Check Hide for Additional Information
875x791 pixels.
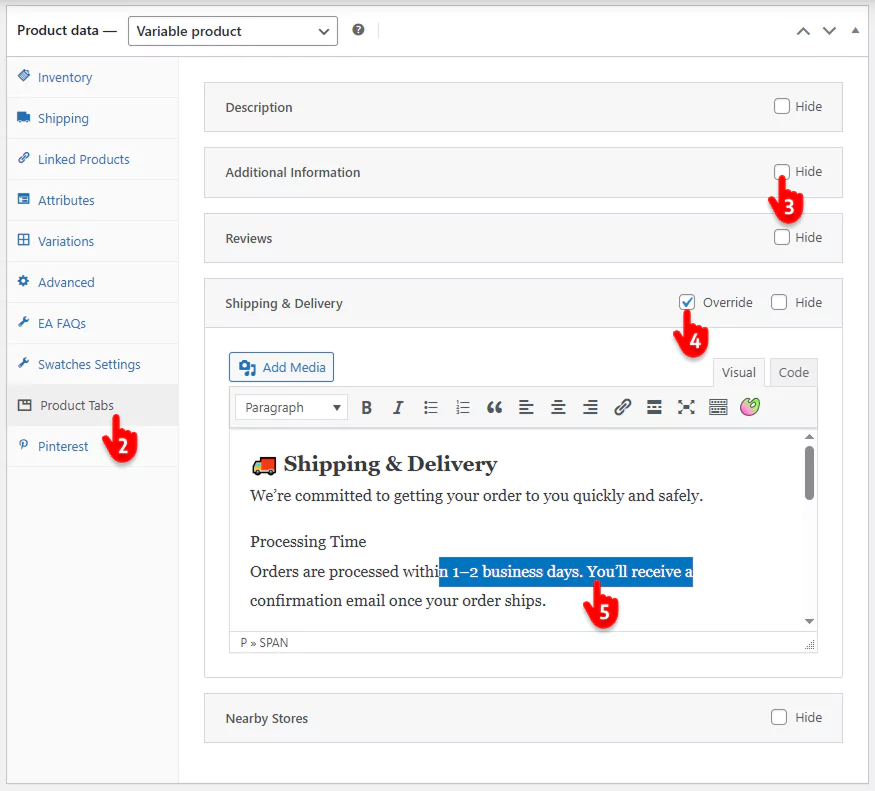coord(782,171)
